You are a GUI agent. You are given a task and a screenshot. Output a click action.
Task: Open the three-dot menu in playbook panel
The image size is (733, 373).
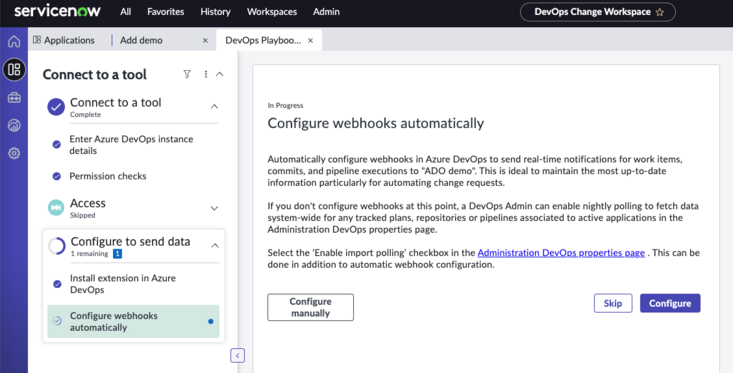pyautogui.click(x=206, y=74)
